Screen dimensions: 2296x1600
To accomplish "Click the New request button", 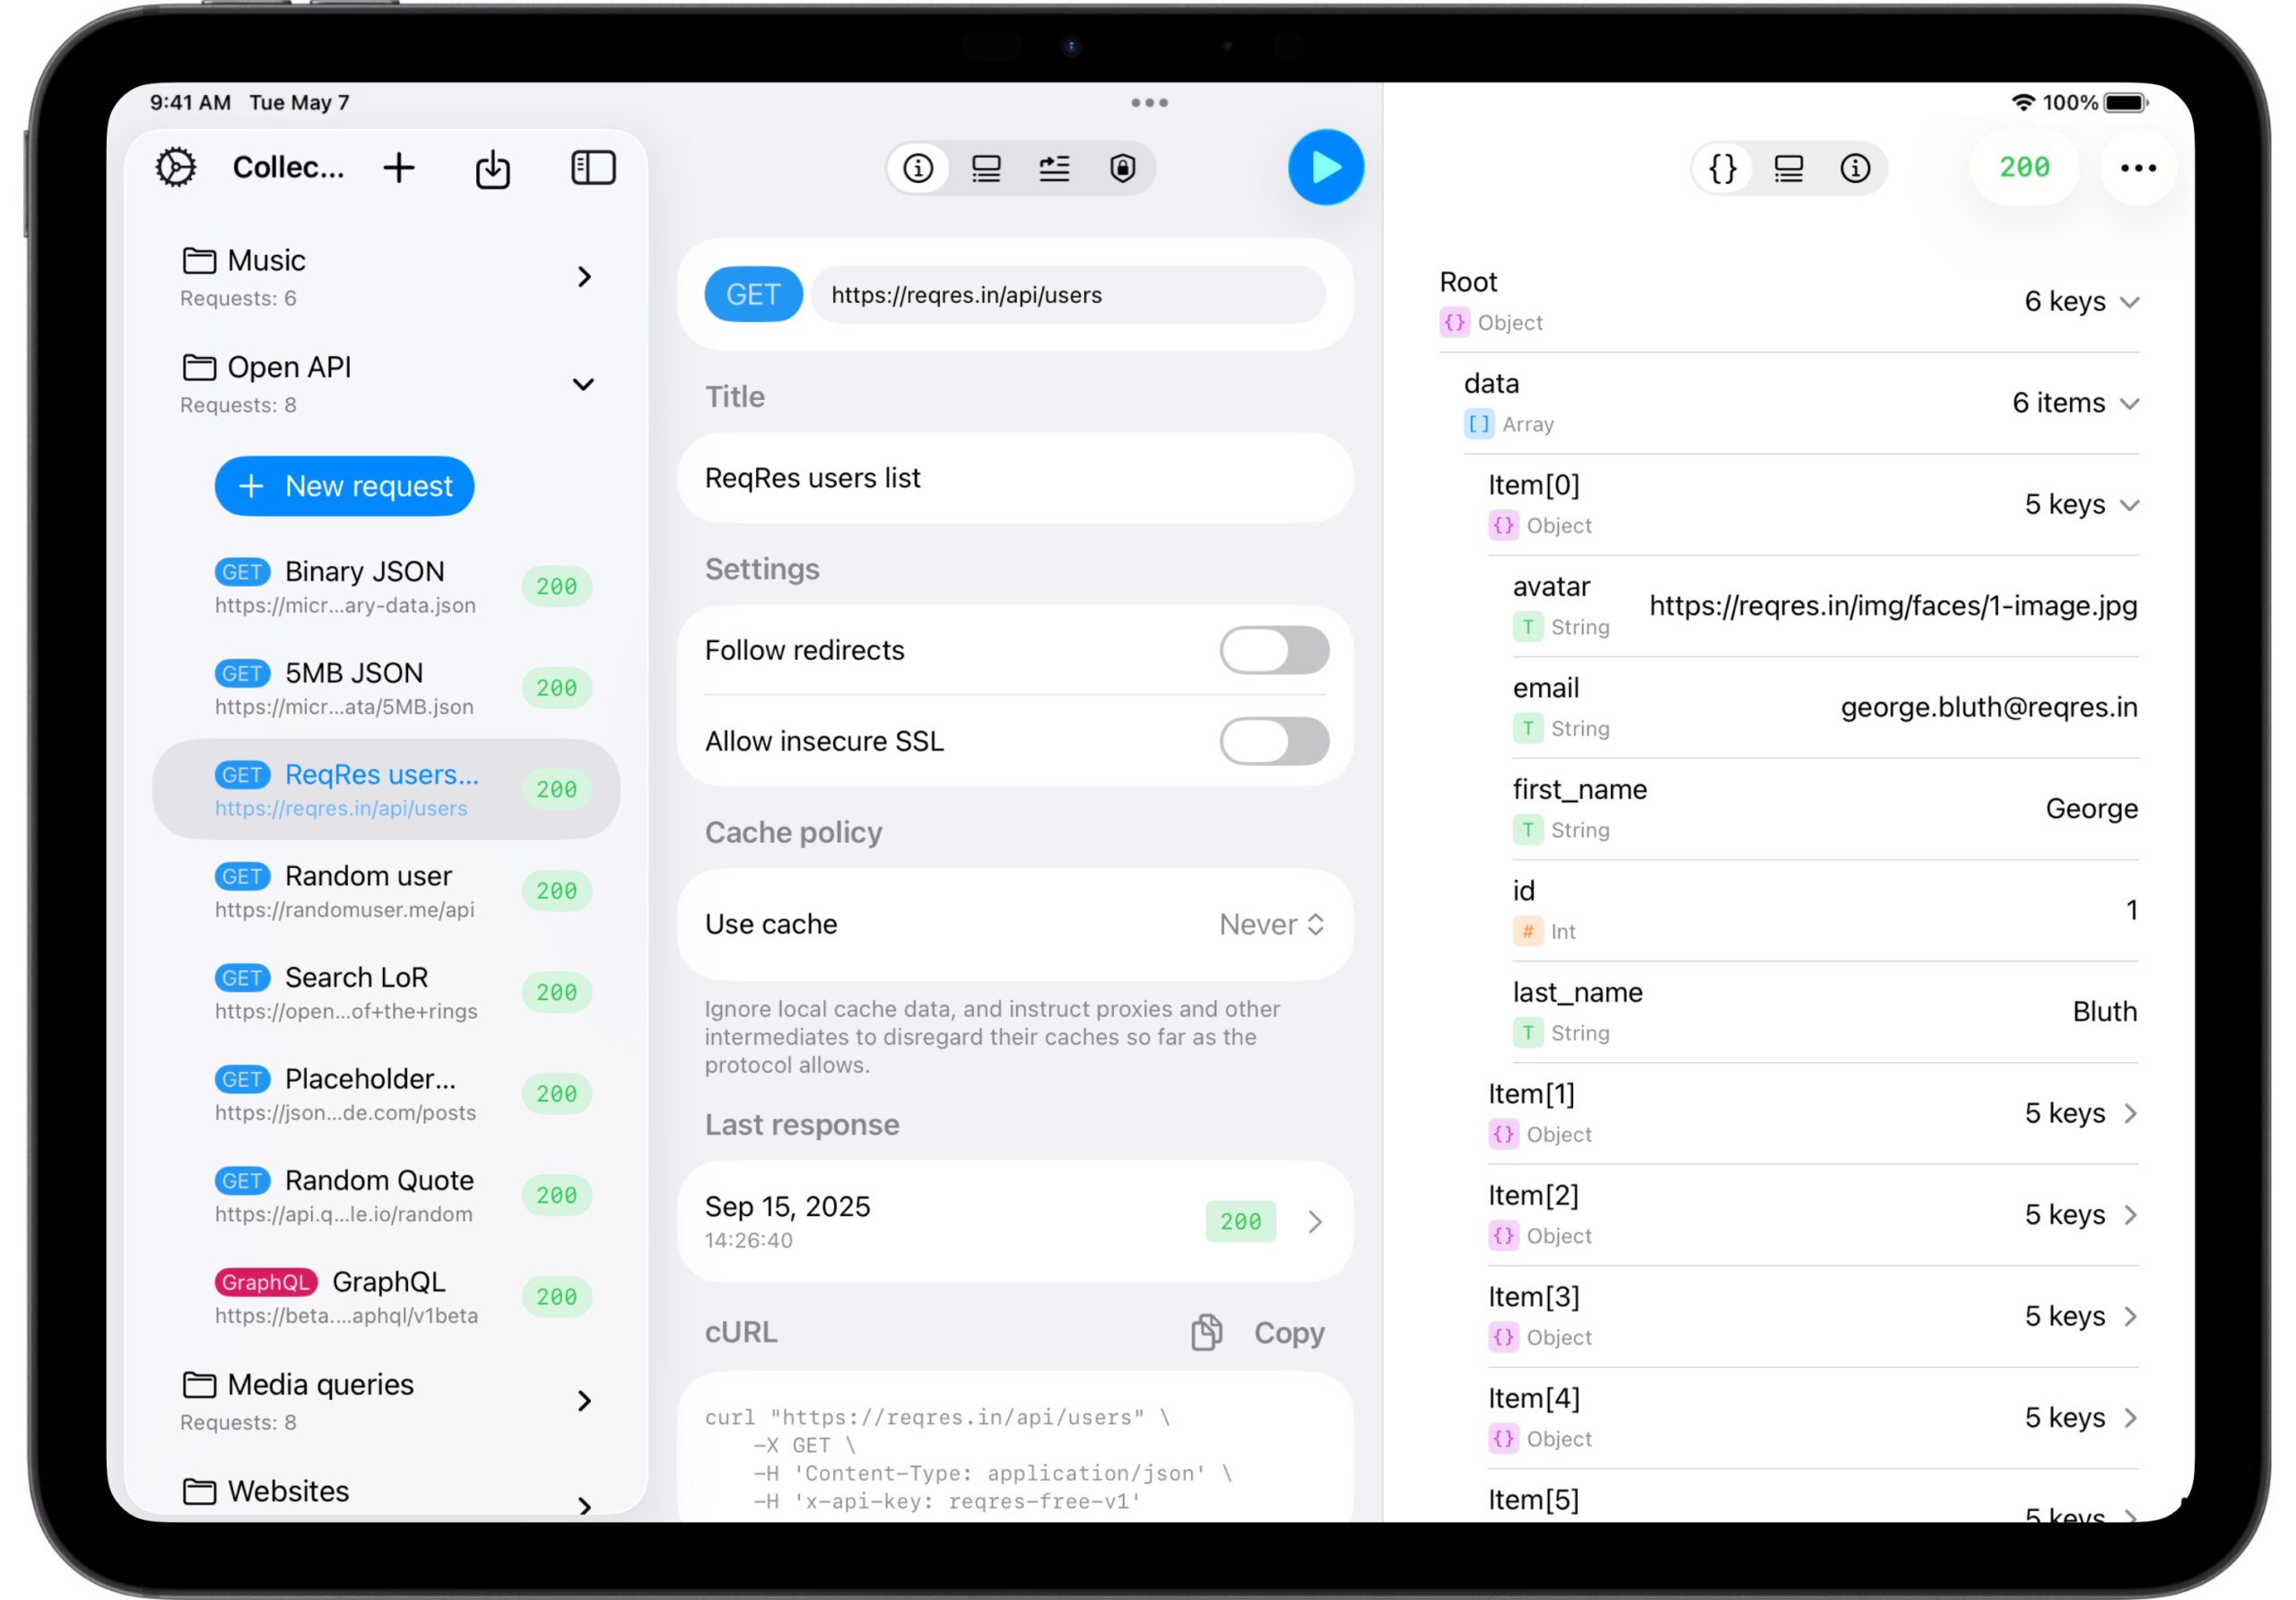I will [344, 486].
